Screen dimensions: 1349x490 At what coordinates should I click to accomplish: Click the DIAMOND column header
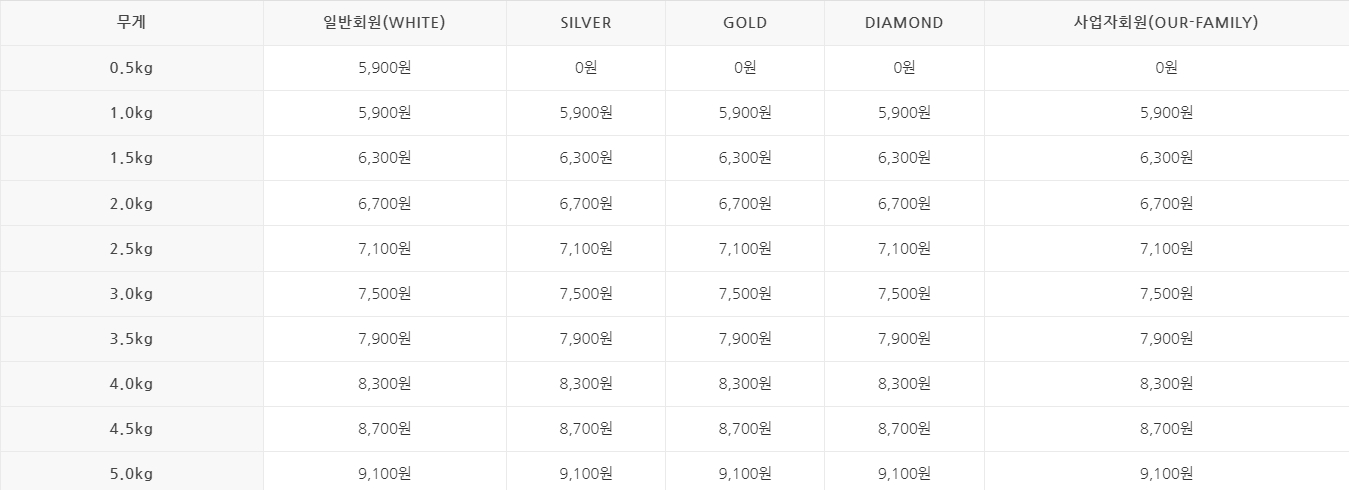904,23
